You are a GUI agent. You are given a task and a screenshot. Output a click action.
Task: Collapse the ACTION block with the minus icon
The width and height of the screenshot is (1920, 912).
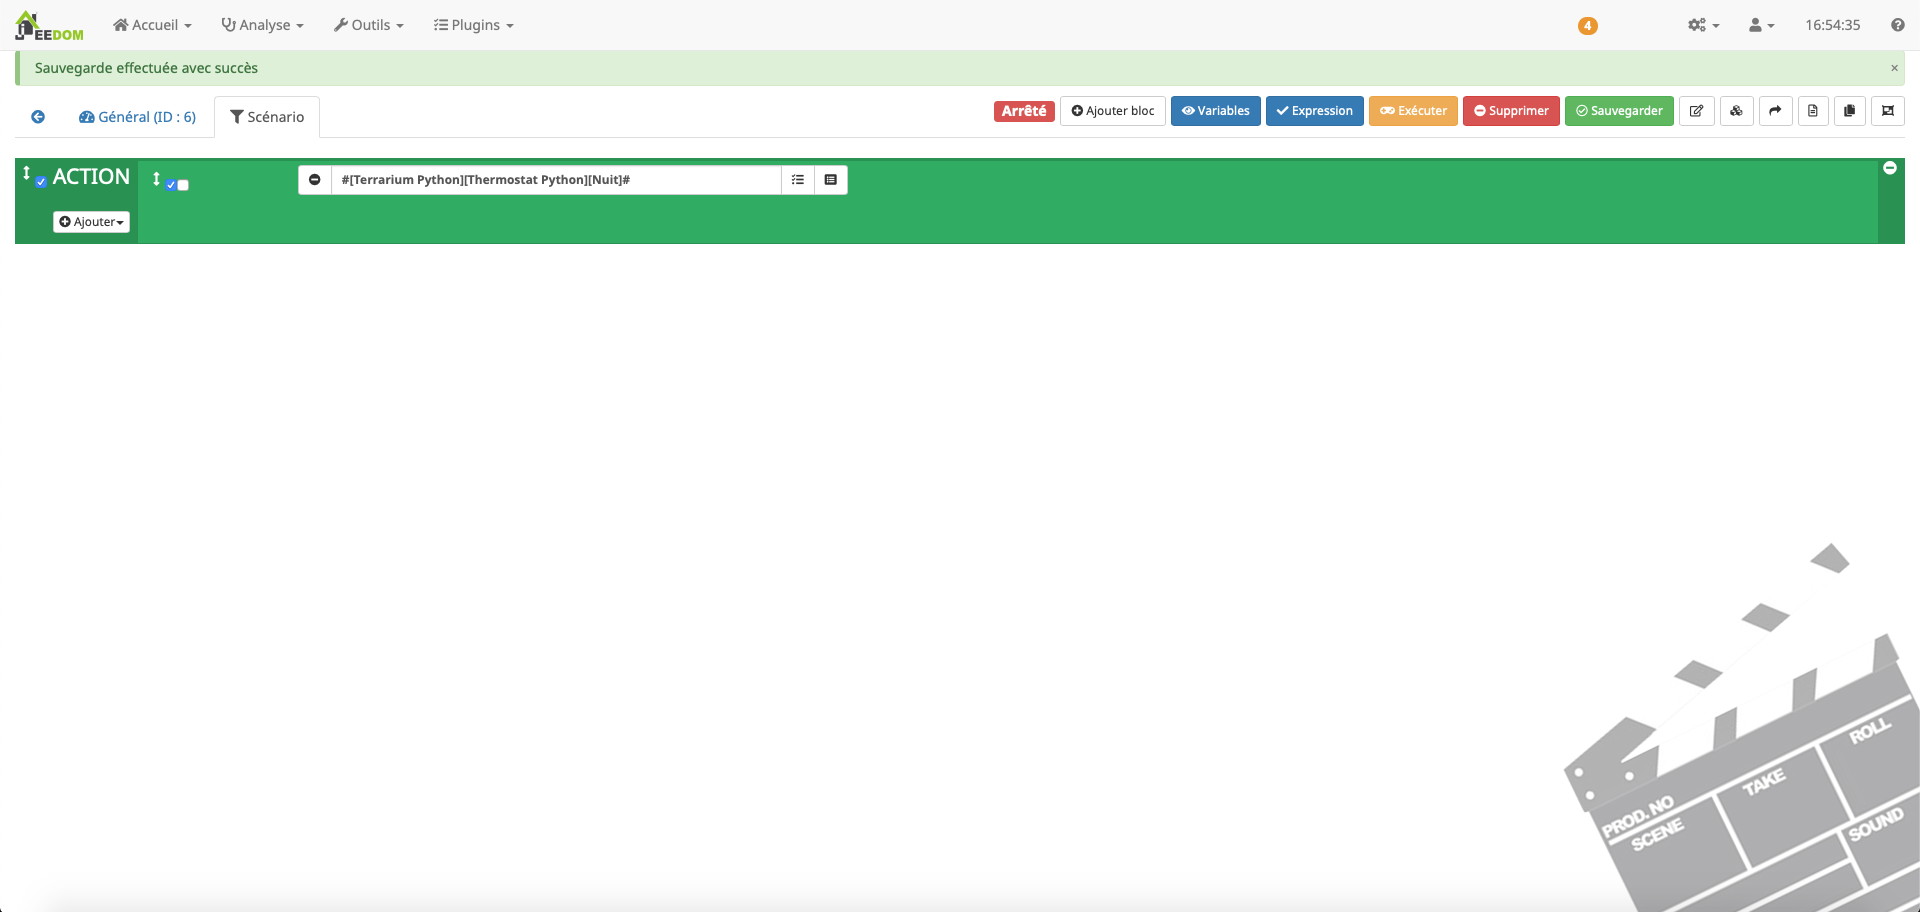[1890, 168]
